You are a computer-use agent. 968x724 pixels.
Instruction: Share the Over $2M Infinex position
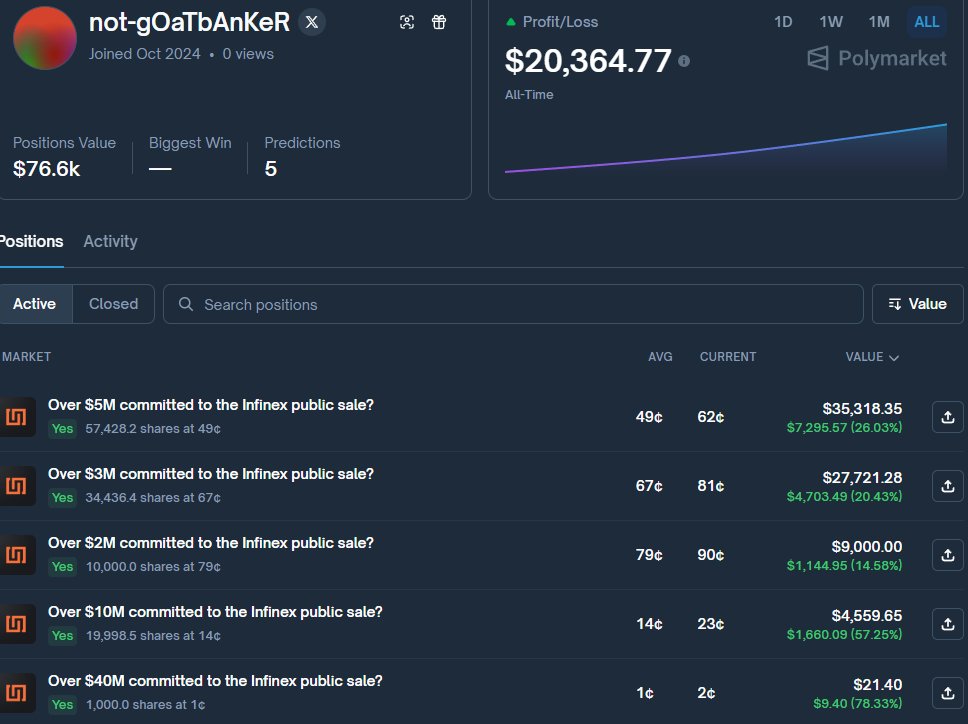point(948,555)
